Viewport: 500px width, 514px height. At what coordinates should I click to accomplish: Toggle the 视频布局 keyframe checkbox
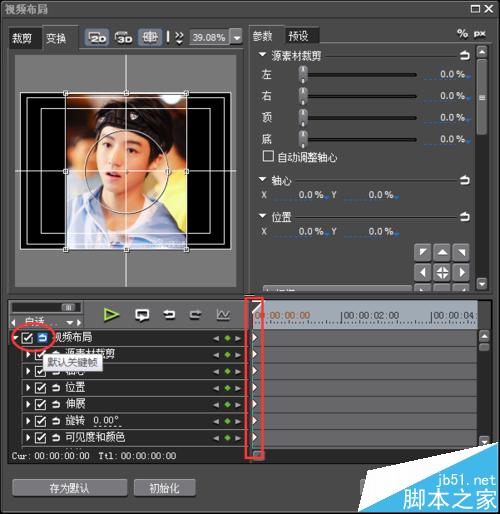tap(27, 338)
